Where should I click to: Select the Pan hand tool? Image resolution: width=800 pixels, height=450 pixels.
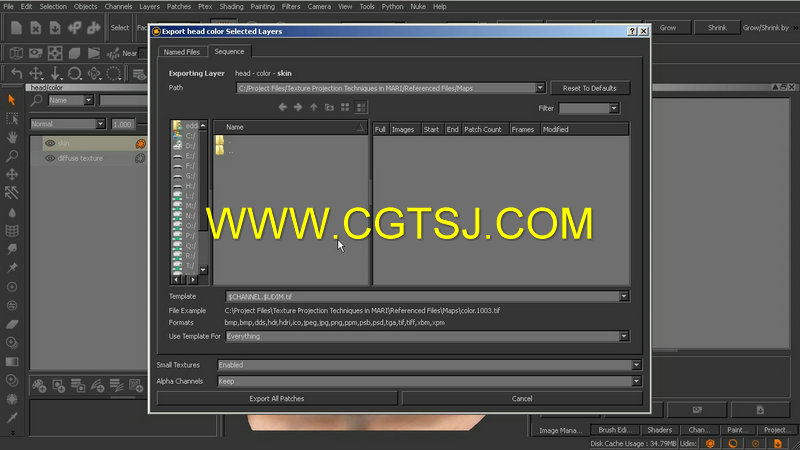(12, 137)
